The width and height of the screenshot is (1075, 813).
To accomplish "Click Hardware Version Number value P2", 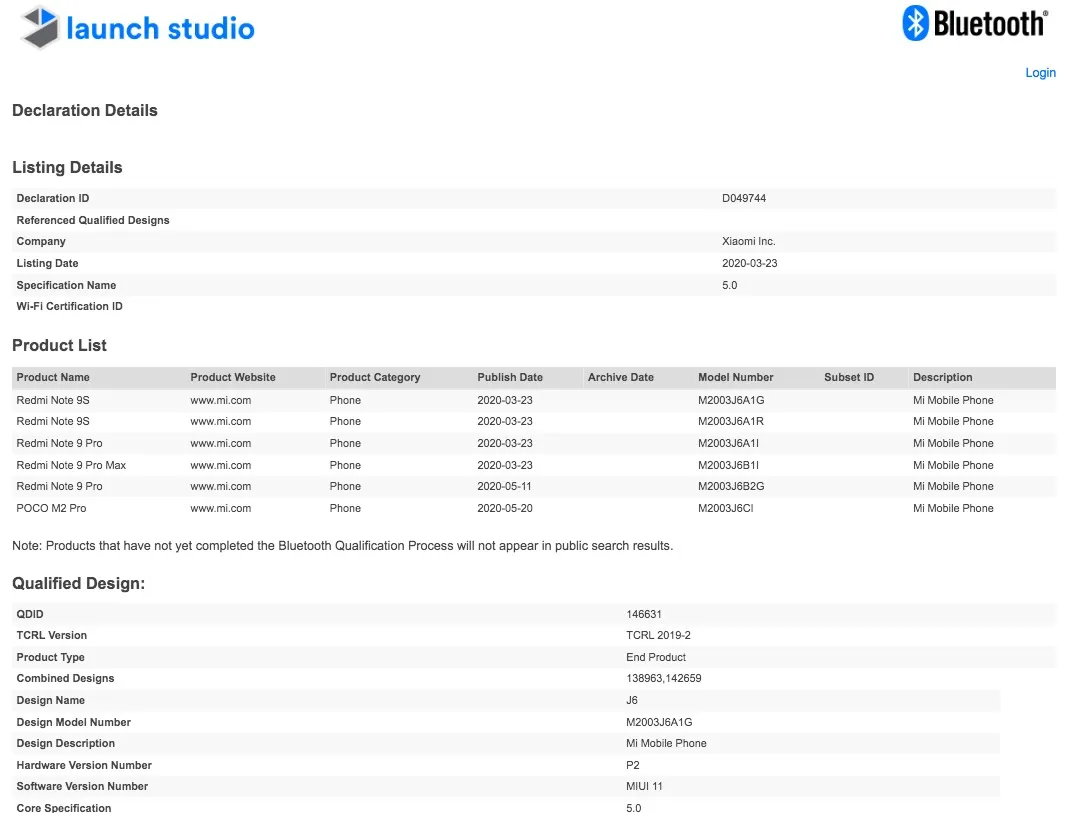I will pos(633,765).
